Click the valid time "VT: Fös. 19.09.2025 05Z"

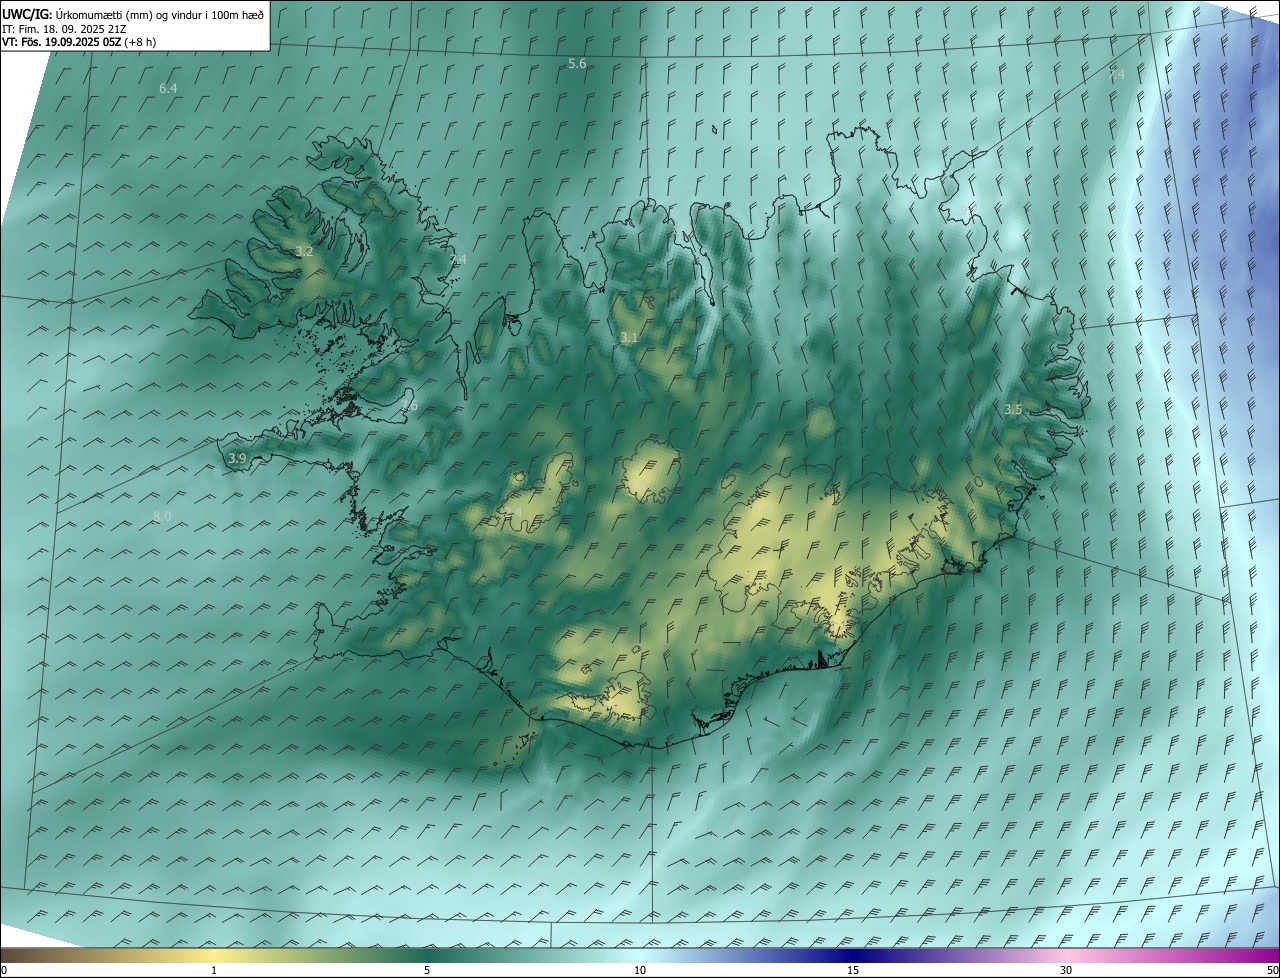click(61, 42)
